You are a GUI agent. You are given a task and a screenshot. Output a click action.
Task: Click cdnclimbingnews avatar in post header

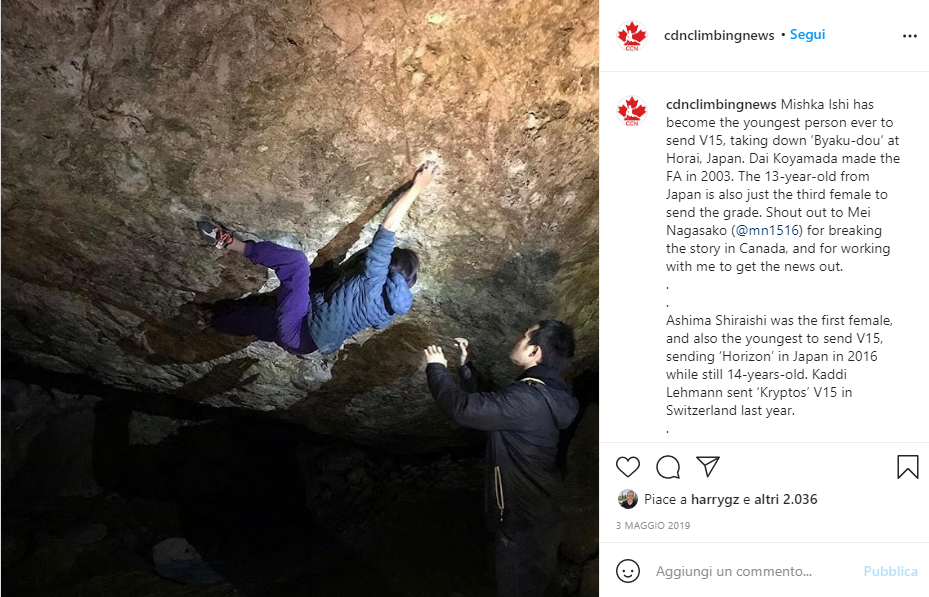click(x=632, y=36)
